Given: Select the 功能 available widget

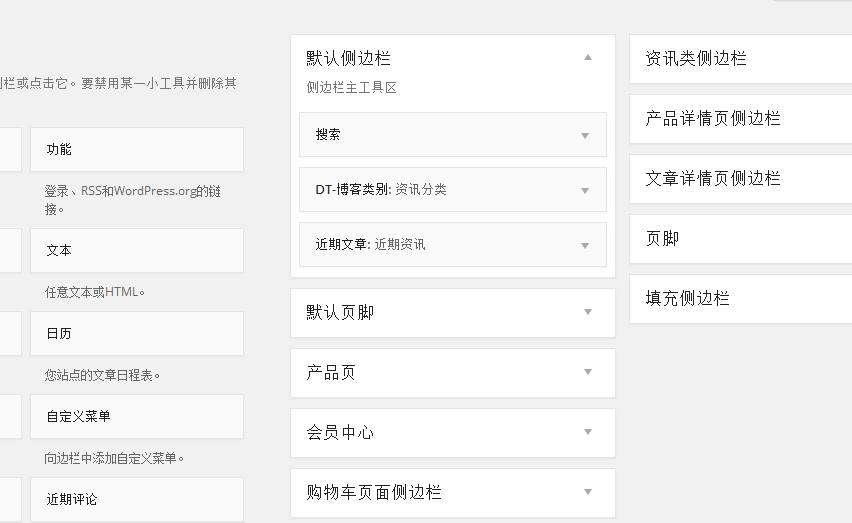Looking at the screenshot, I should [136, 150].
